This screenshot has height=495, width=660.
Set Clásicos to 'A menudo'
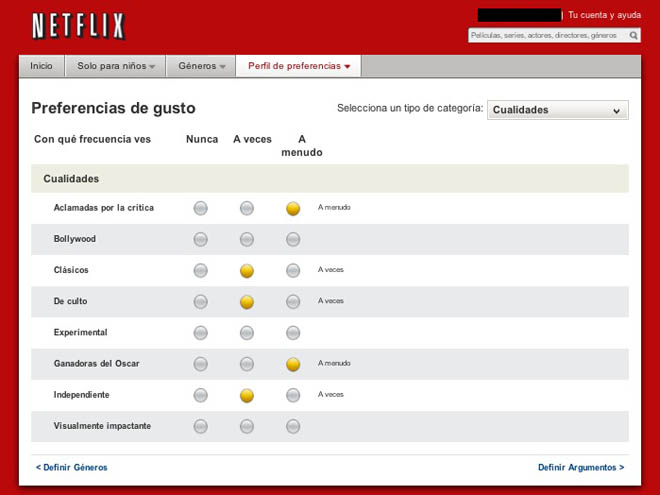[x=293, y=271]
